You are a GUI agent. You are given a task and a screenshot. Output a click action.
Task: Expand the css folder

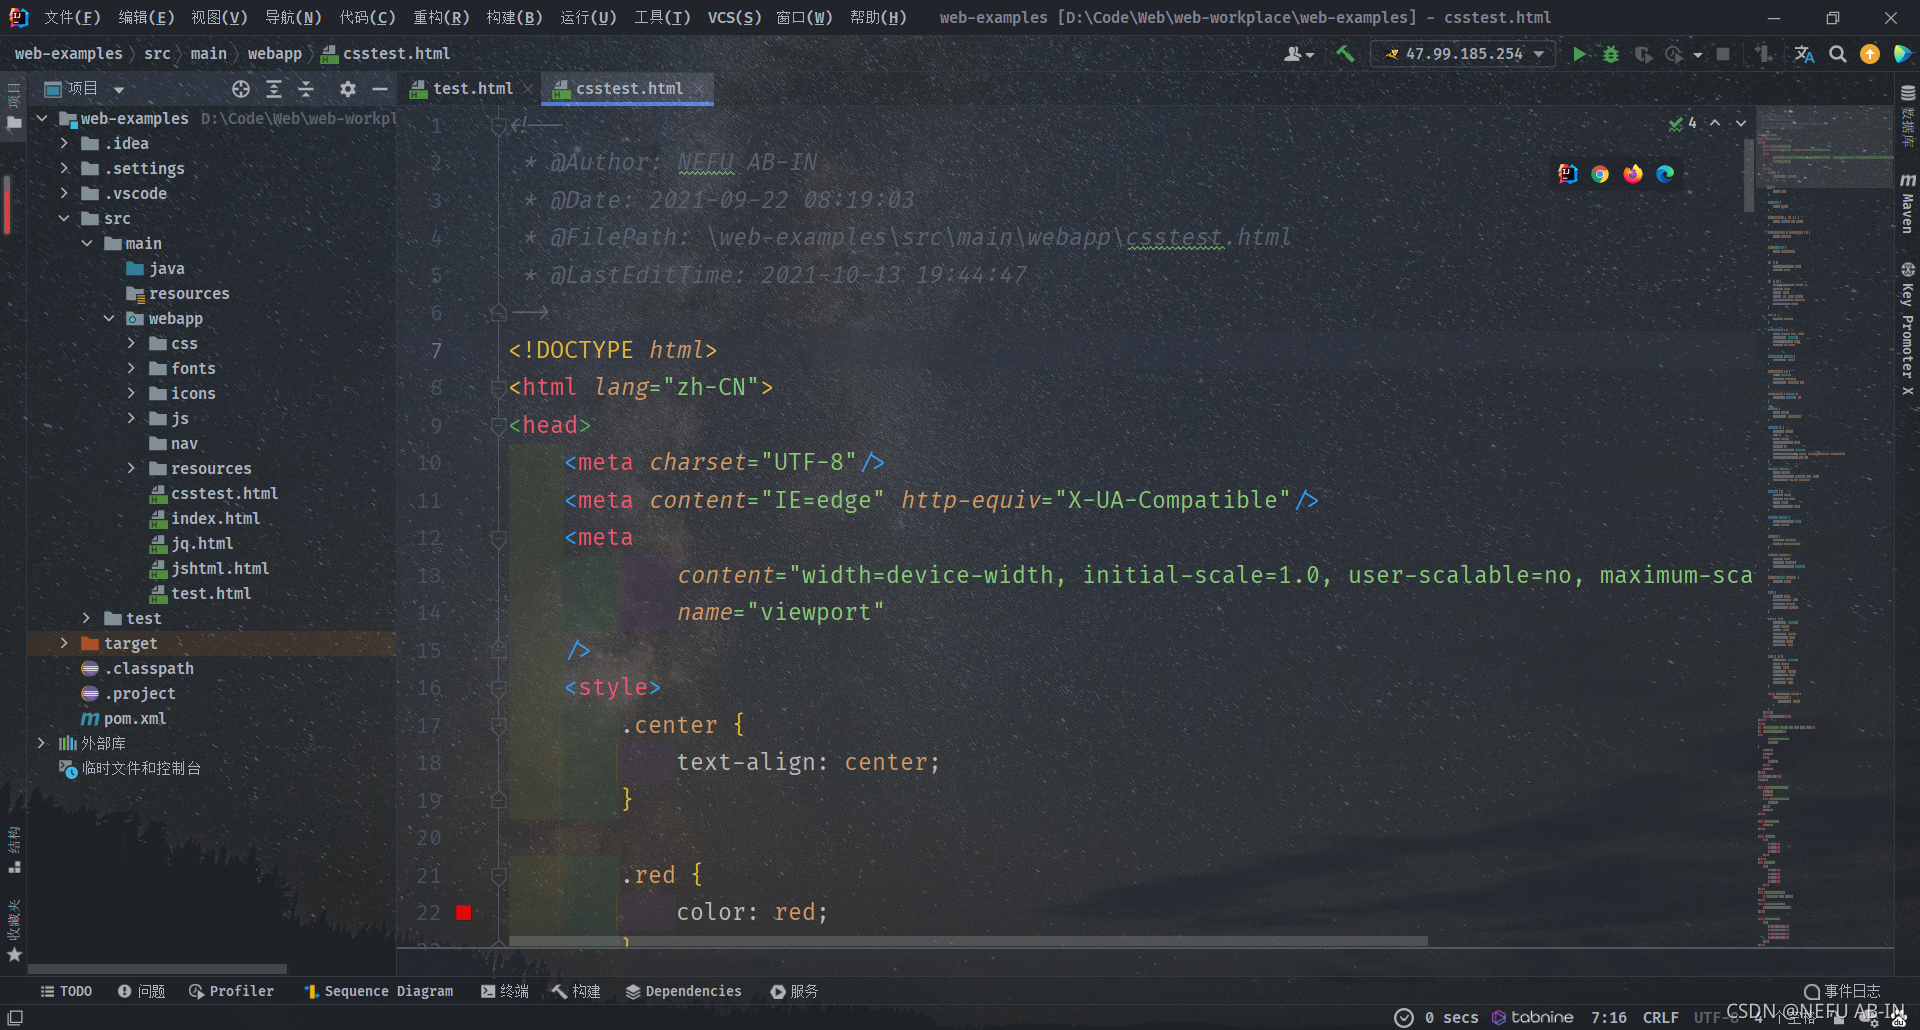131,343
